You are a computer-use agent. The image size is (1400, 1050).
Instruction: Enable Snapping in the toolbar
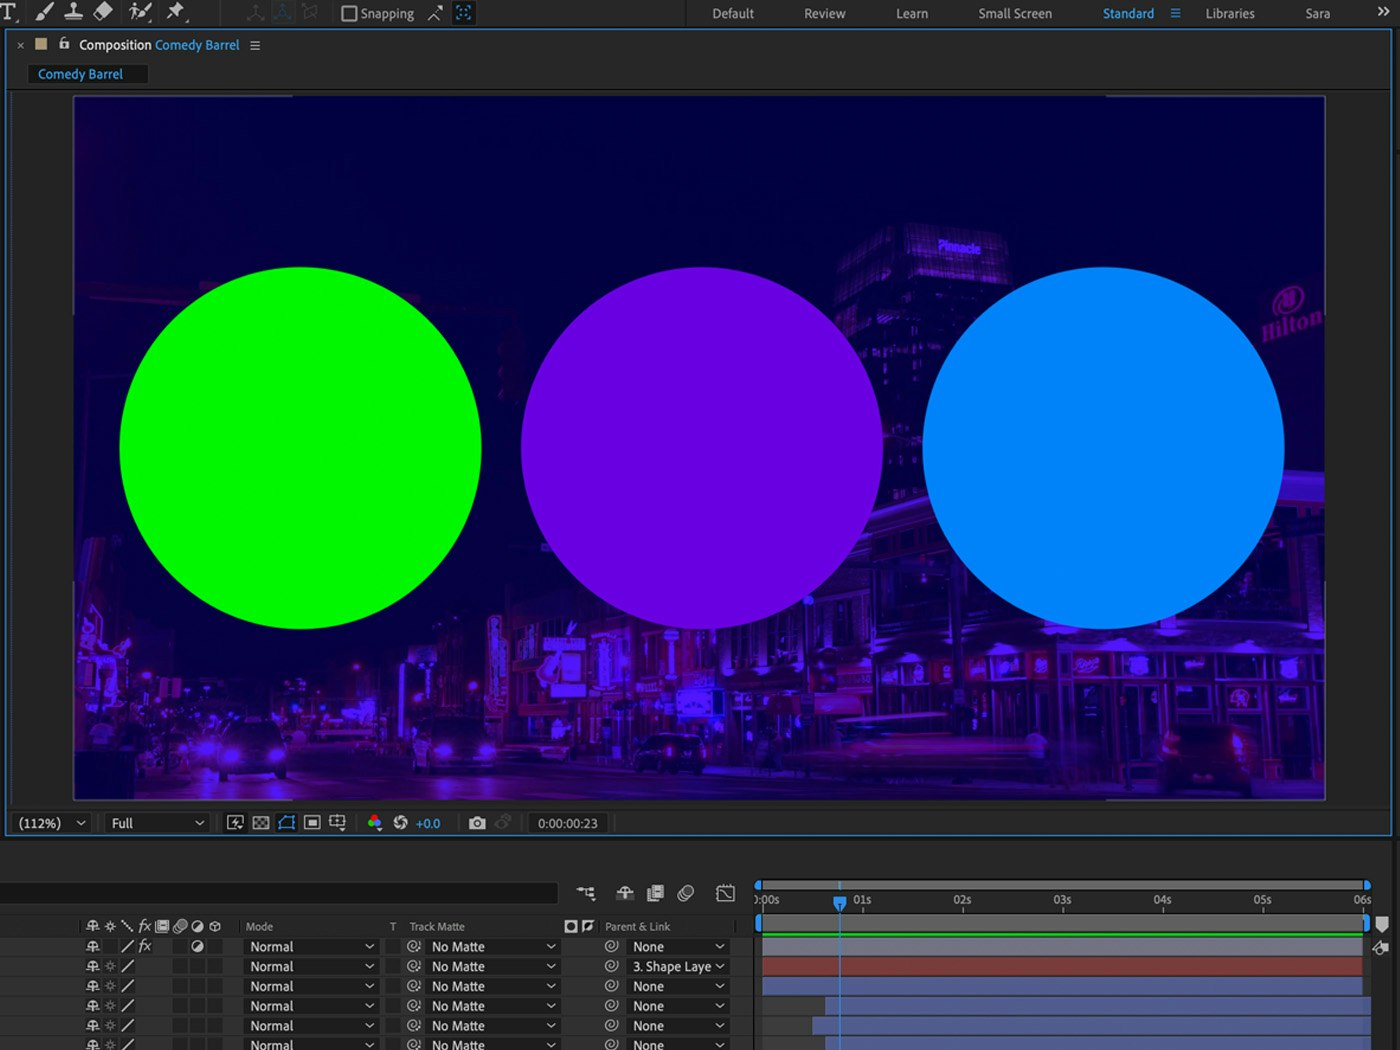(x=348, y=13)
